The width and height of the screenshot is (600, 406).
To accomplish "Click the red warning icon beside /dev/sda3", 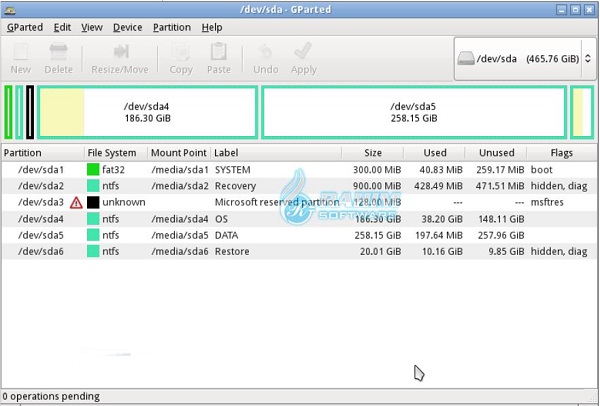I will pyautogui.click(x=76, y=202).
